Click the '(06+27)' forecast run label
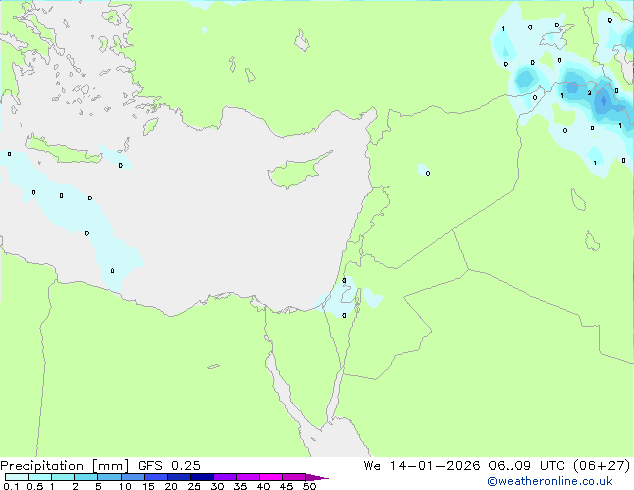Screen dimensions: 634x490 tap(602, 466)
